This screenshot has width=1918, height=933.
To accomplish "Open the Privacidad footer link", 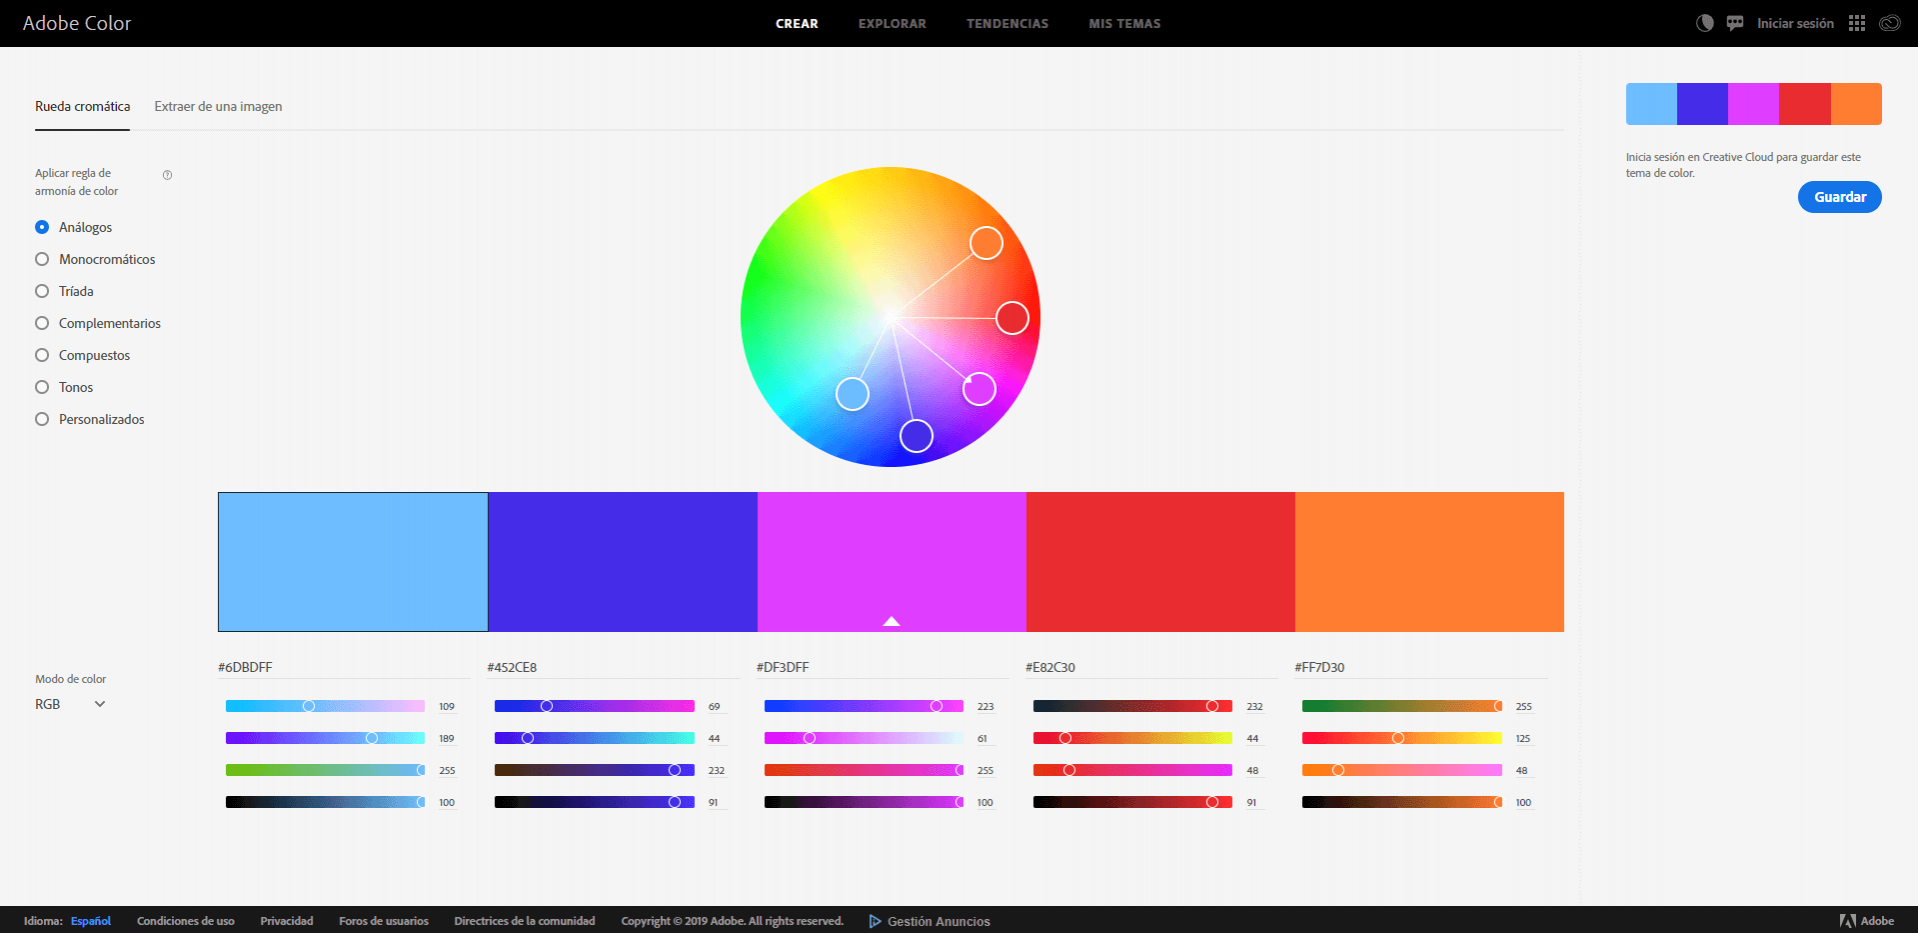I will [x=287, y=921].
